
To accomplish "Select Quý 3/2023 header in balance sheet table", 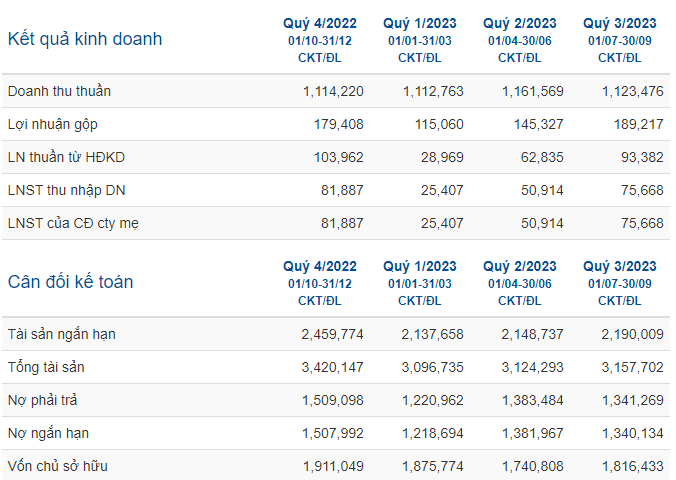I will (x=620, y=266).
